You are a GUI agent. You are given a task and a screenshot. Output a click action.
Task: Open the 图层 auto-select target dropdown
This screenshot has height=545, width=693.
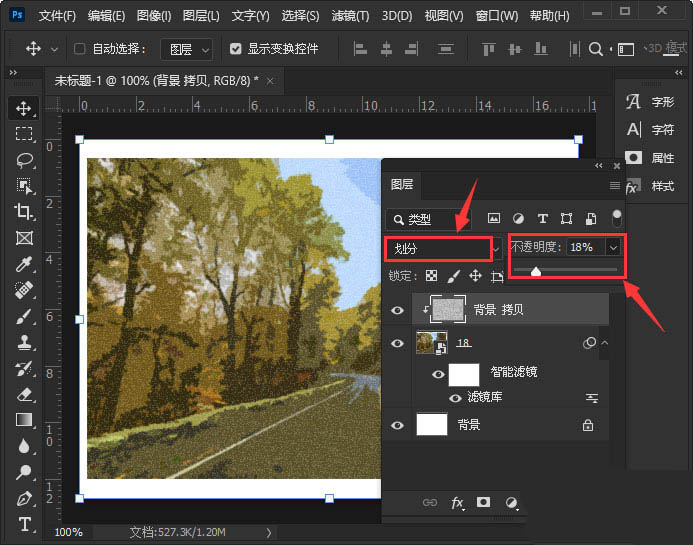tap(187, 49)
